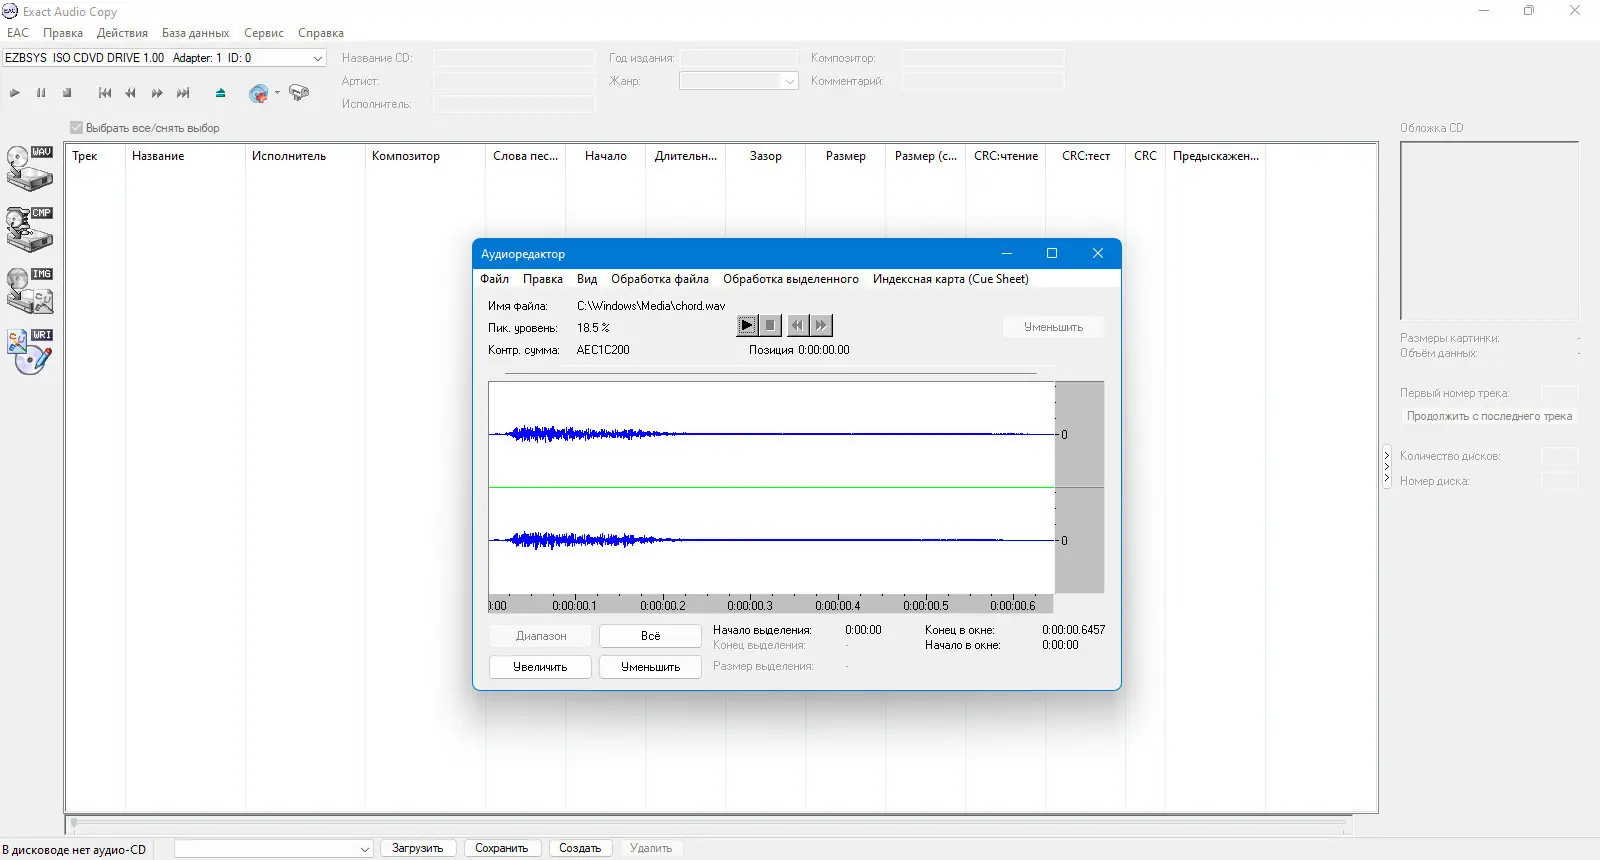Viewport: 1600px width, 860px height.
Task: Click the Название CD input field
Action: [x=514, y=58]
